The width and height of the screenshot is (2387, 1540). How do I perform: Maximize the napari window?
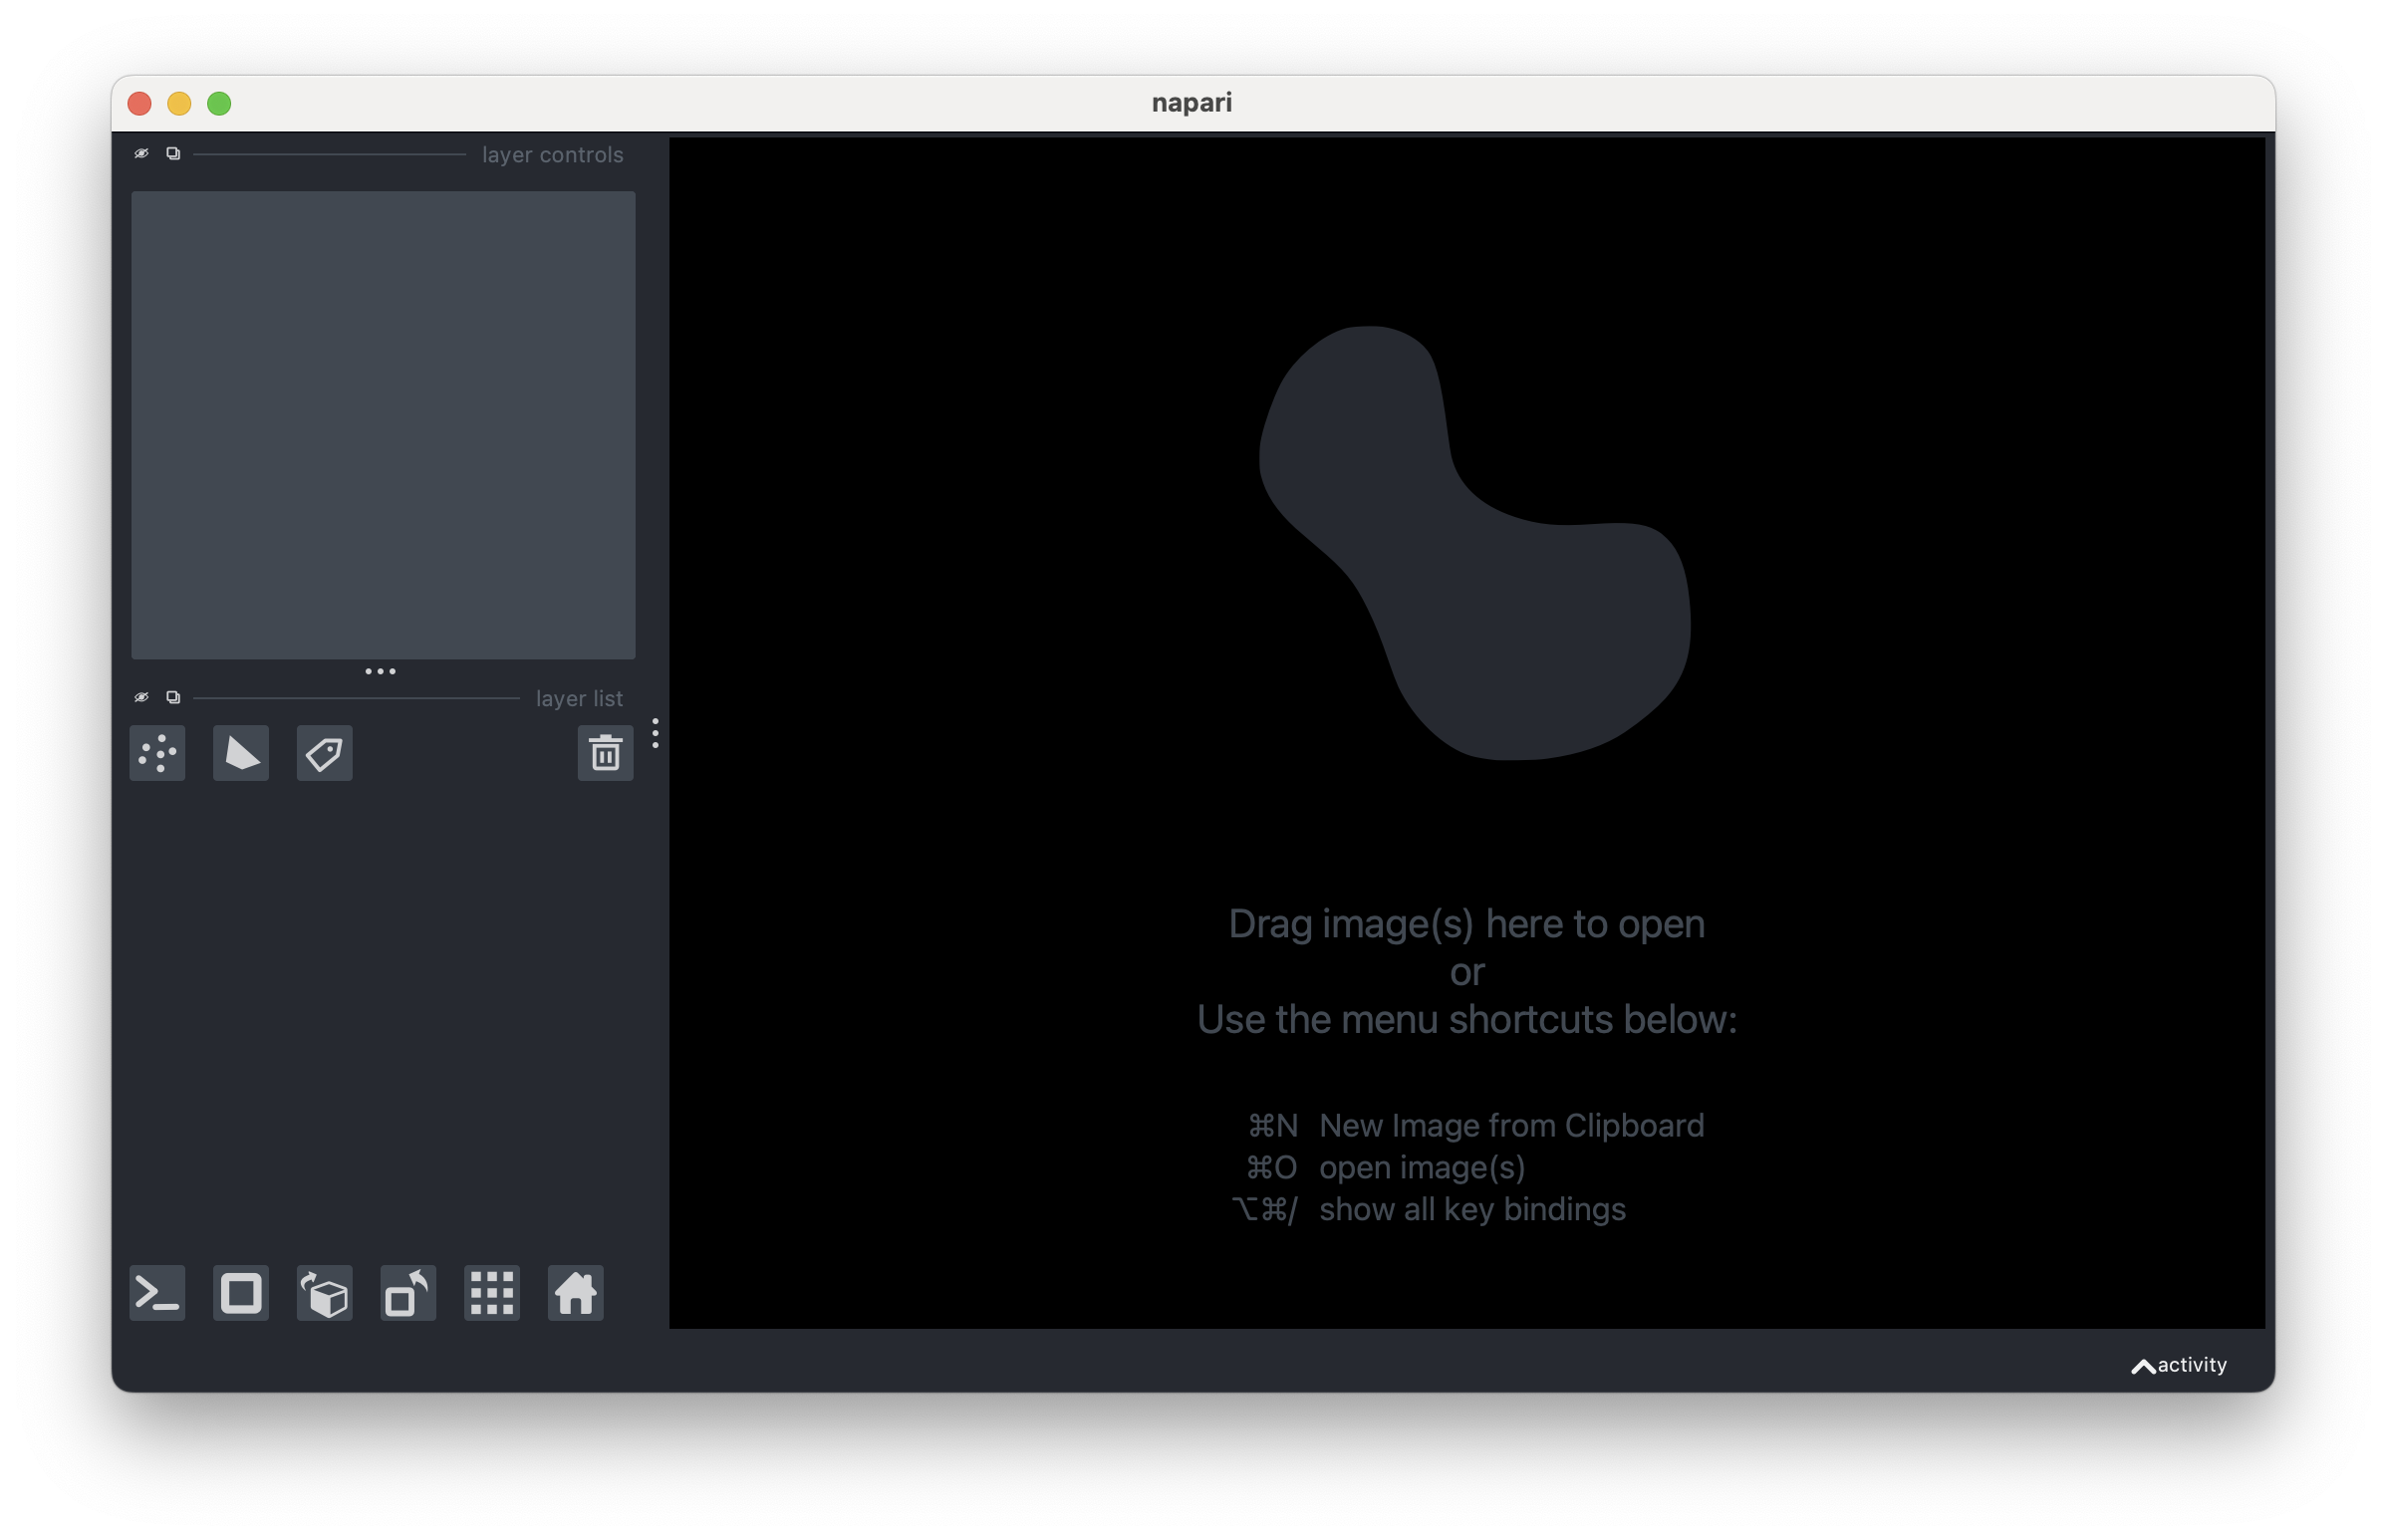(219, 104)
